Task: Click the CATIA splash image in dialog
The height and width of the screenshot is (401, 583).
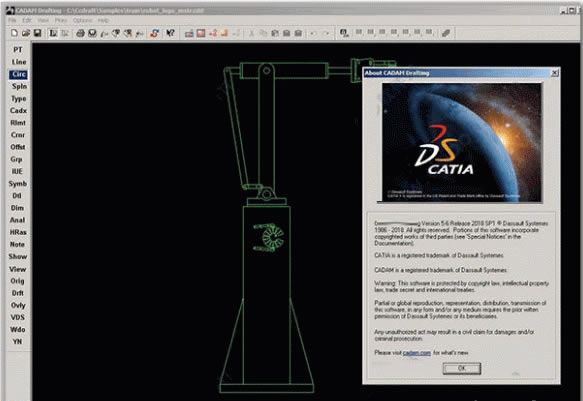Action: tap(462, 143)
